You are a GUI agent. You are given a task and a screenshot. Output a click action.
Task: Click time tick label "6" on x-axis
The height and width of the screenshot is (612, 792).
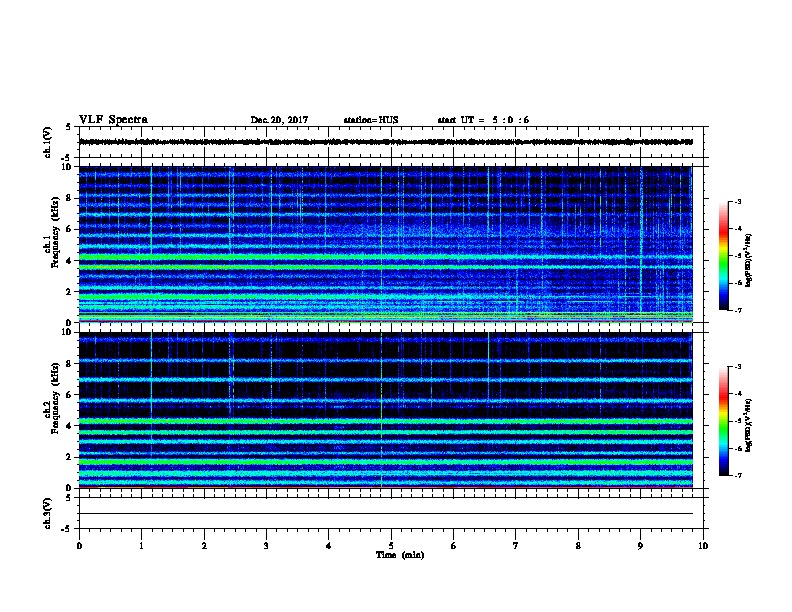point(454,545)
